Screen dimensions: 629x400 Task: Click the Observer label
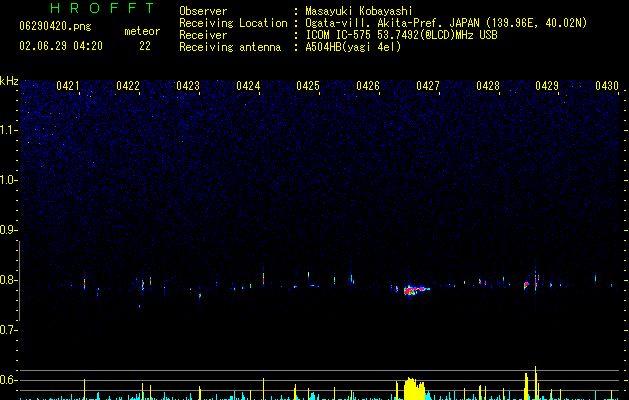[203, 11]
